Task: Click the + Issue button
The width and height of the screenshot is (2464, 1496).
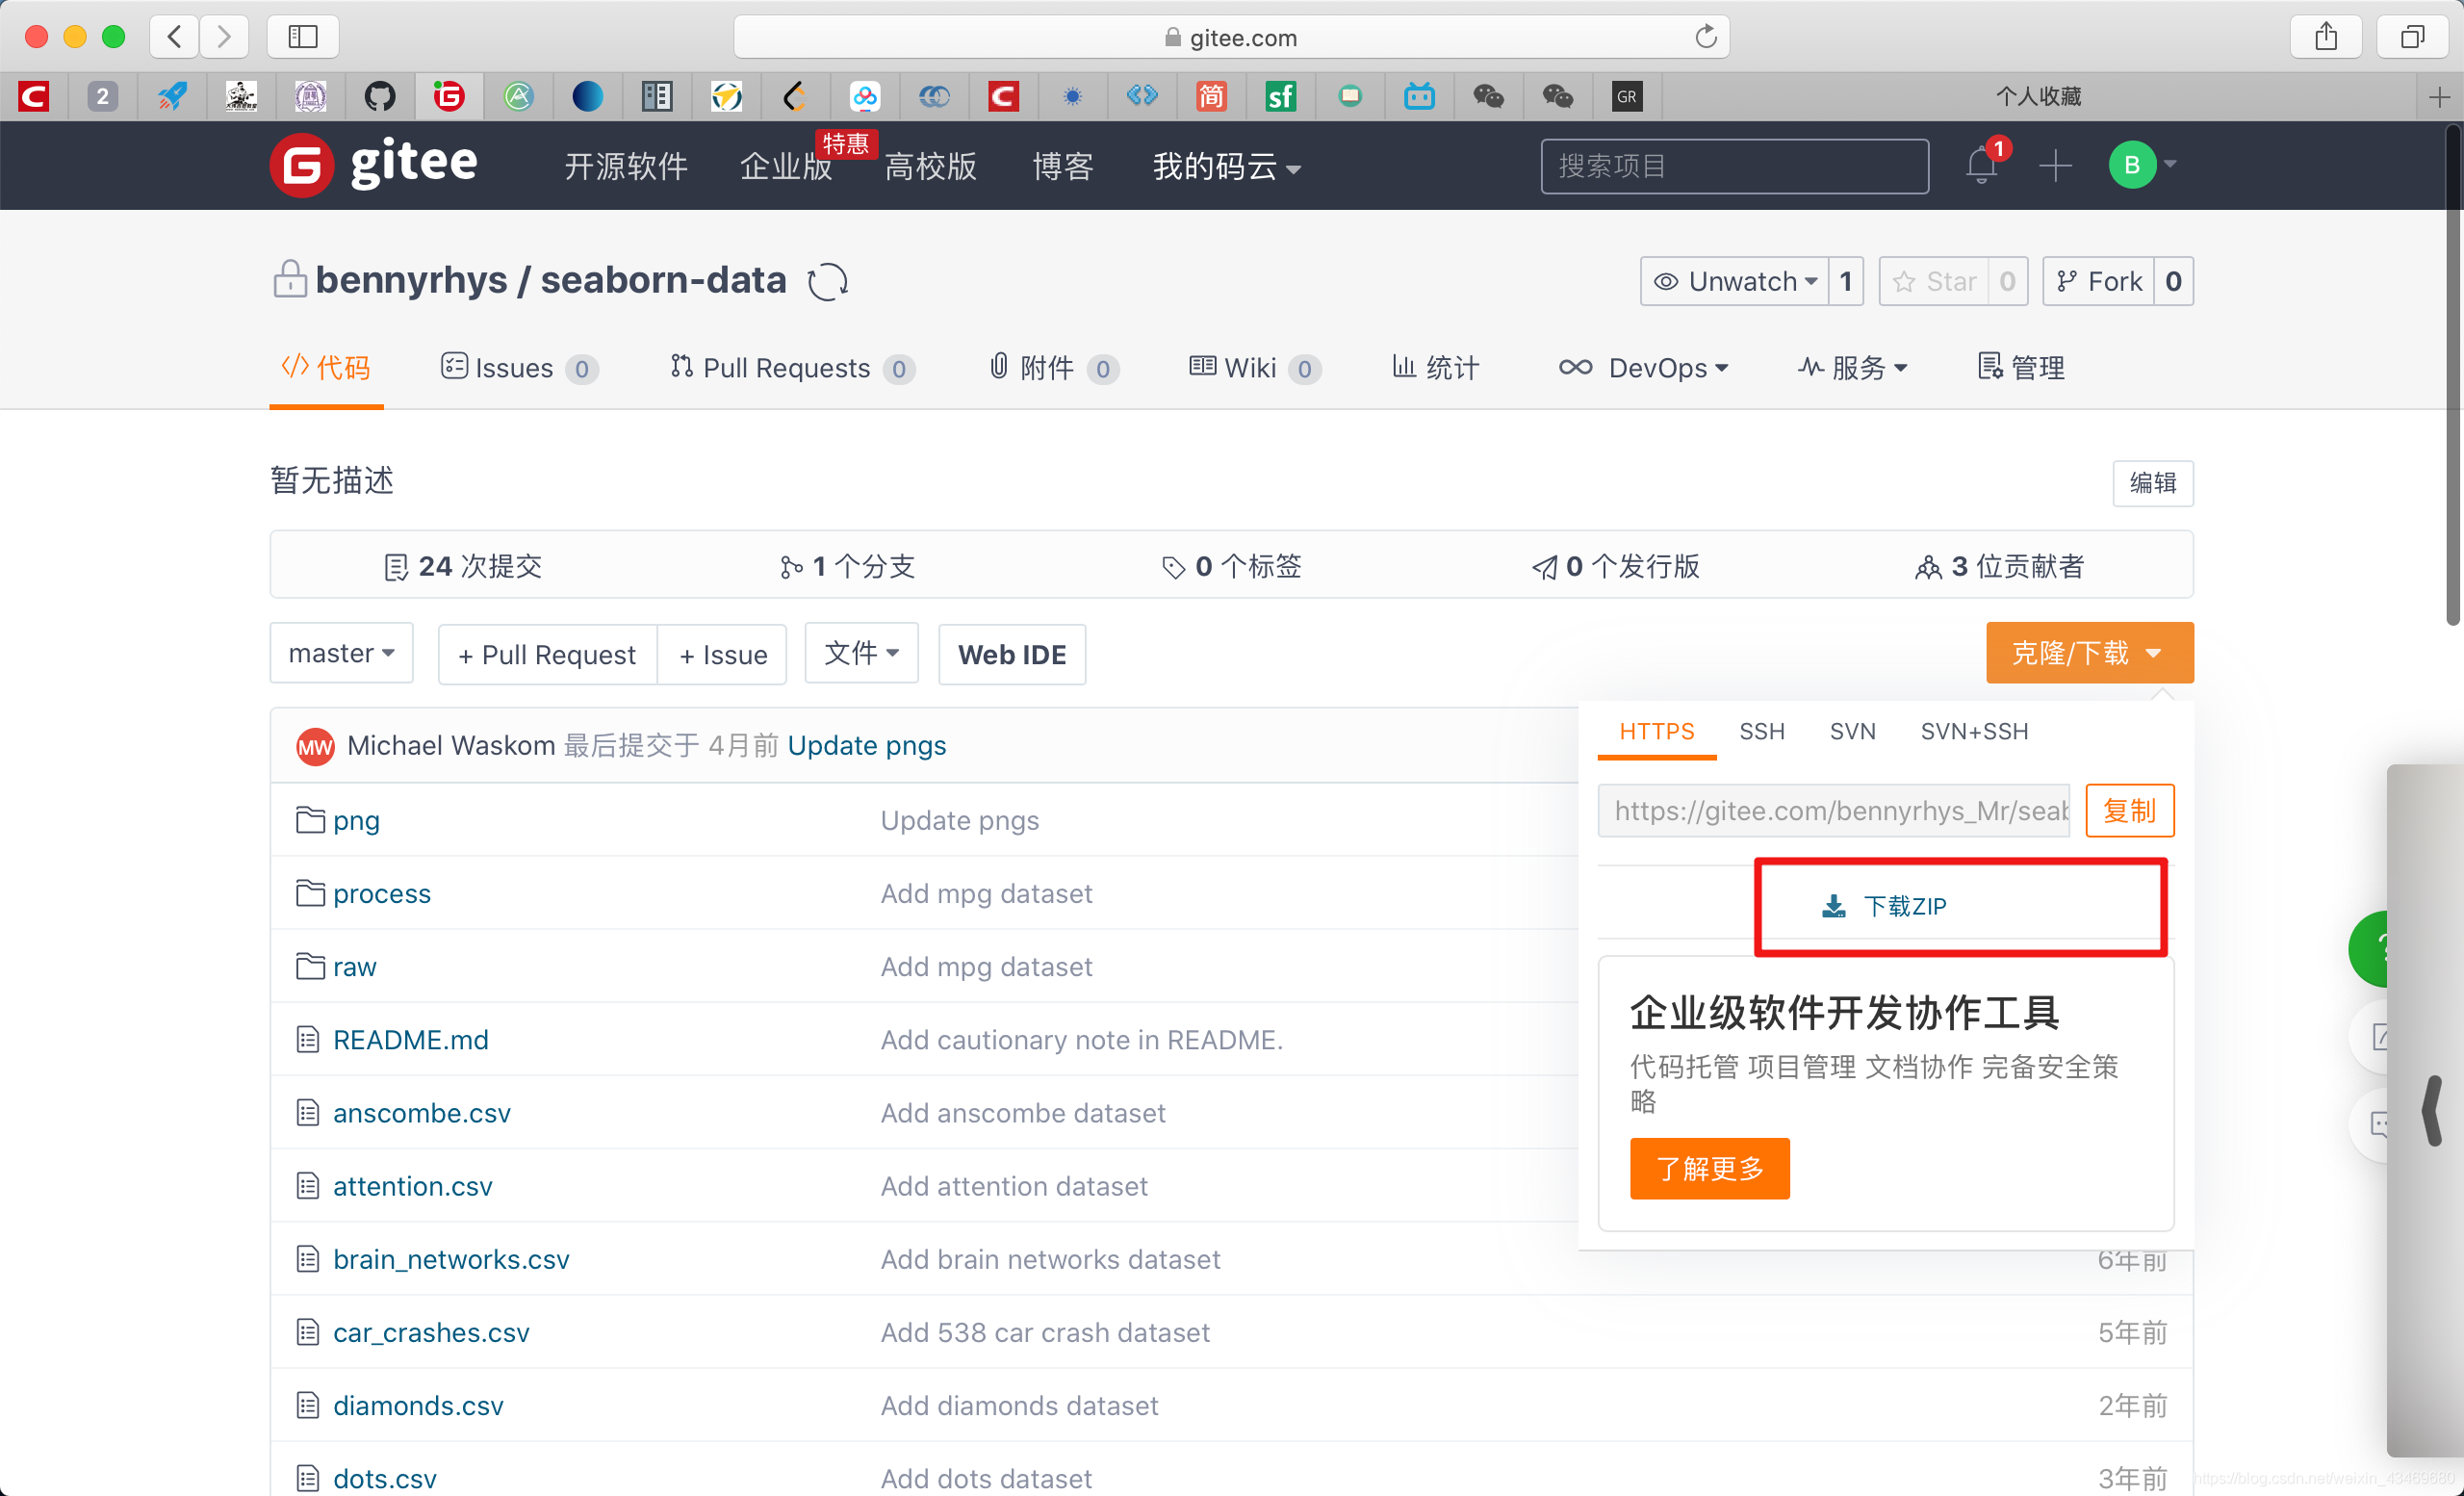Action: tap(722, 655)
